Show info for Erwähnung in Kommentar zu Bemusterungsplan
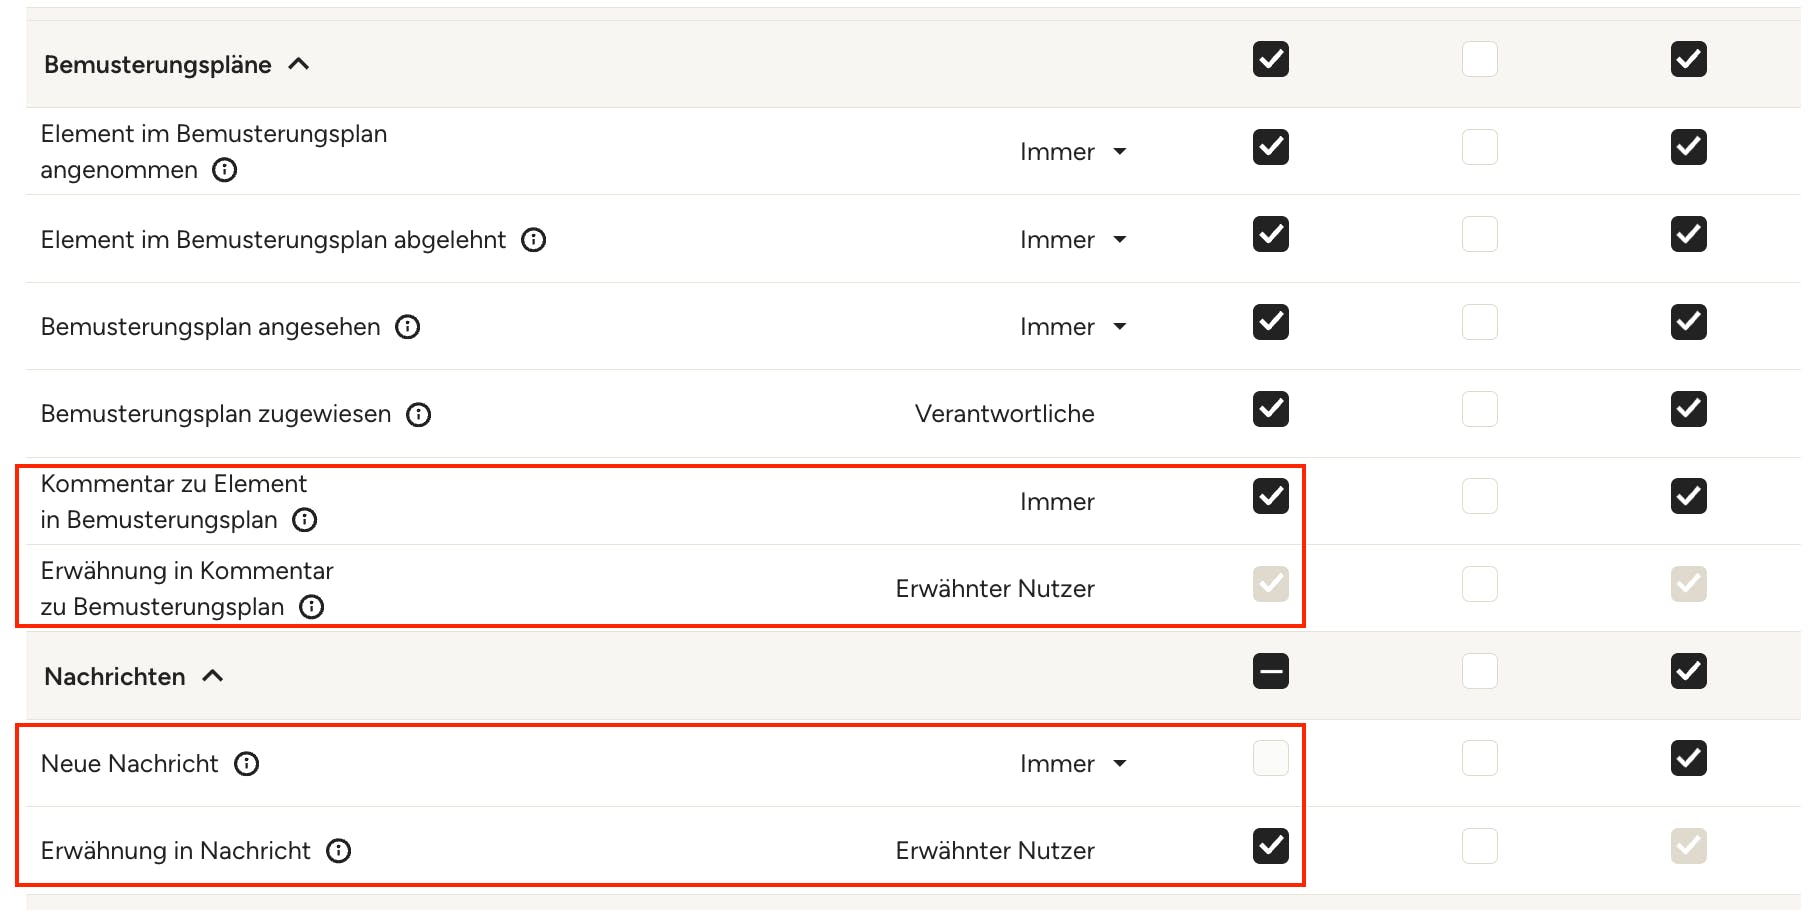This screenshot has width=1820, height=910. click(x=312, y=607)
